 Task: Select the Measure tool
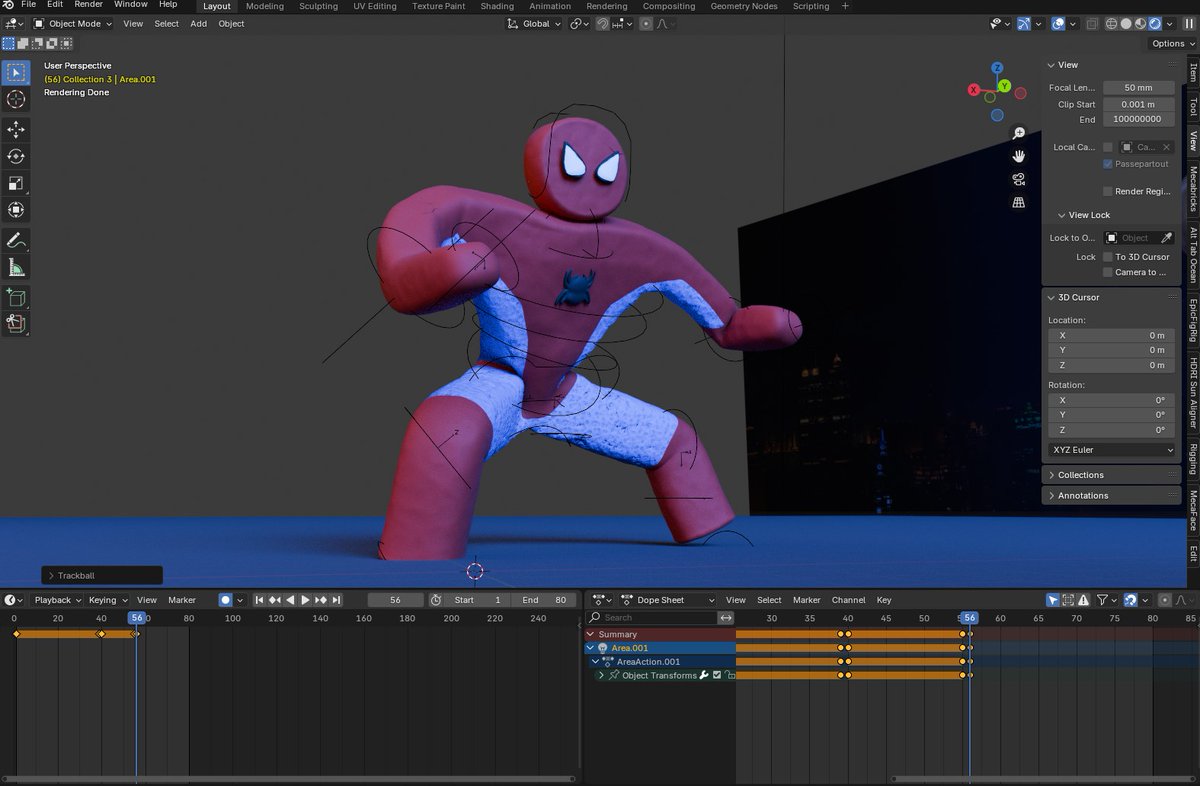[x=16, y=267]
